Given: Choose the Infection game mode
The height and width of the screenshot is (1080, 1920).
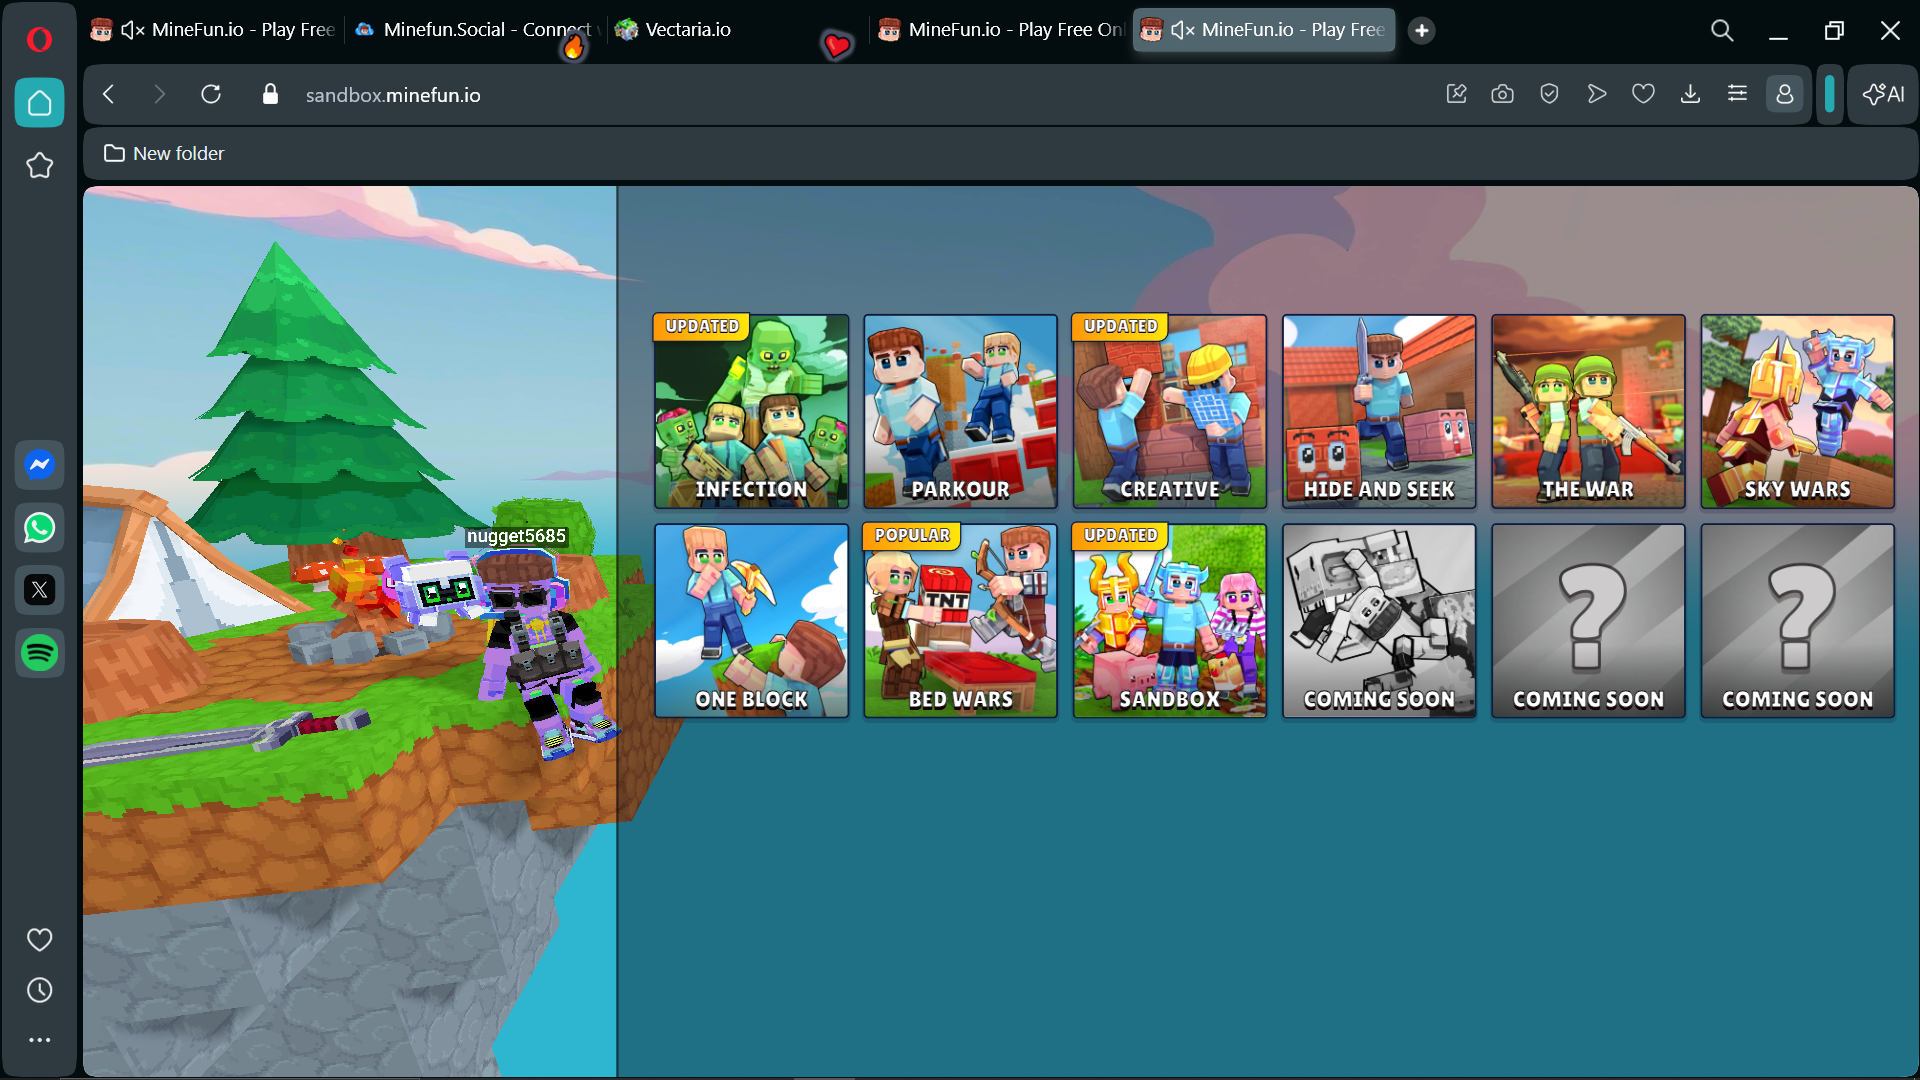Looking at the screenshot, I should 751,411.
